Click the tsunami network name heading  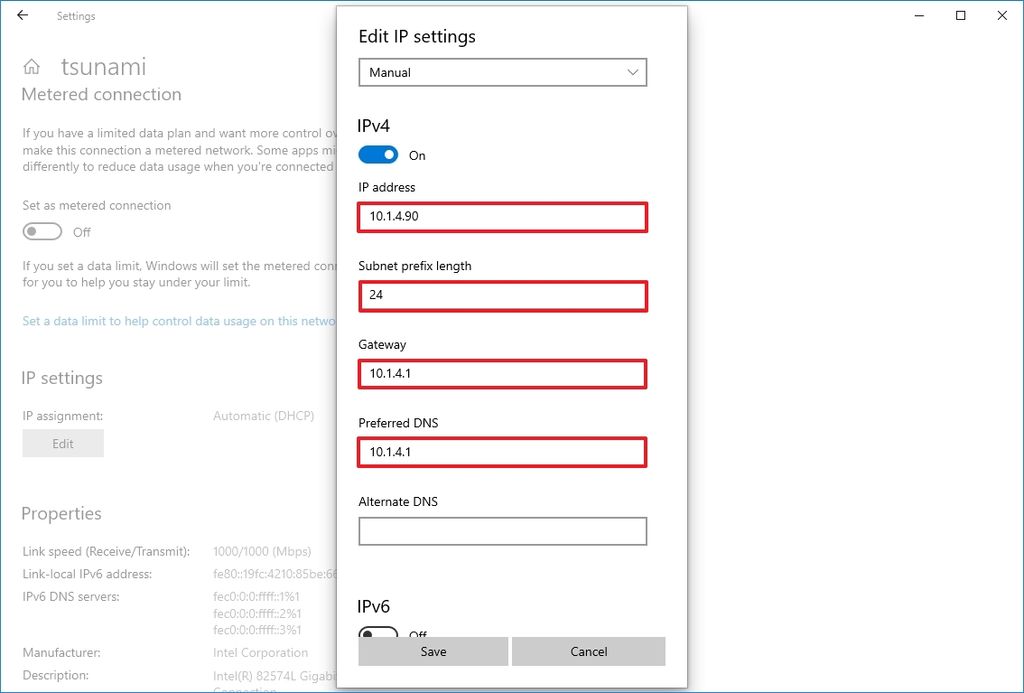103,66
